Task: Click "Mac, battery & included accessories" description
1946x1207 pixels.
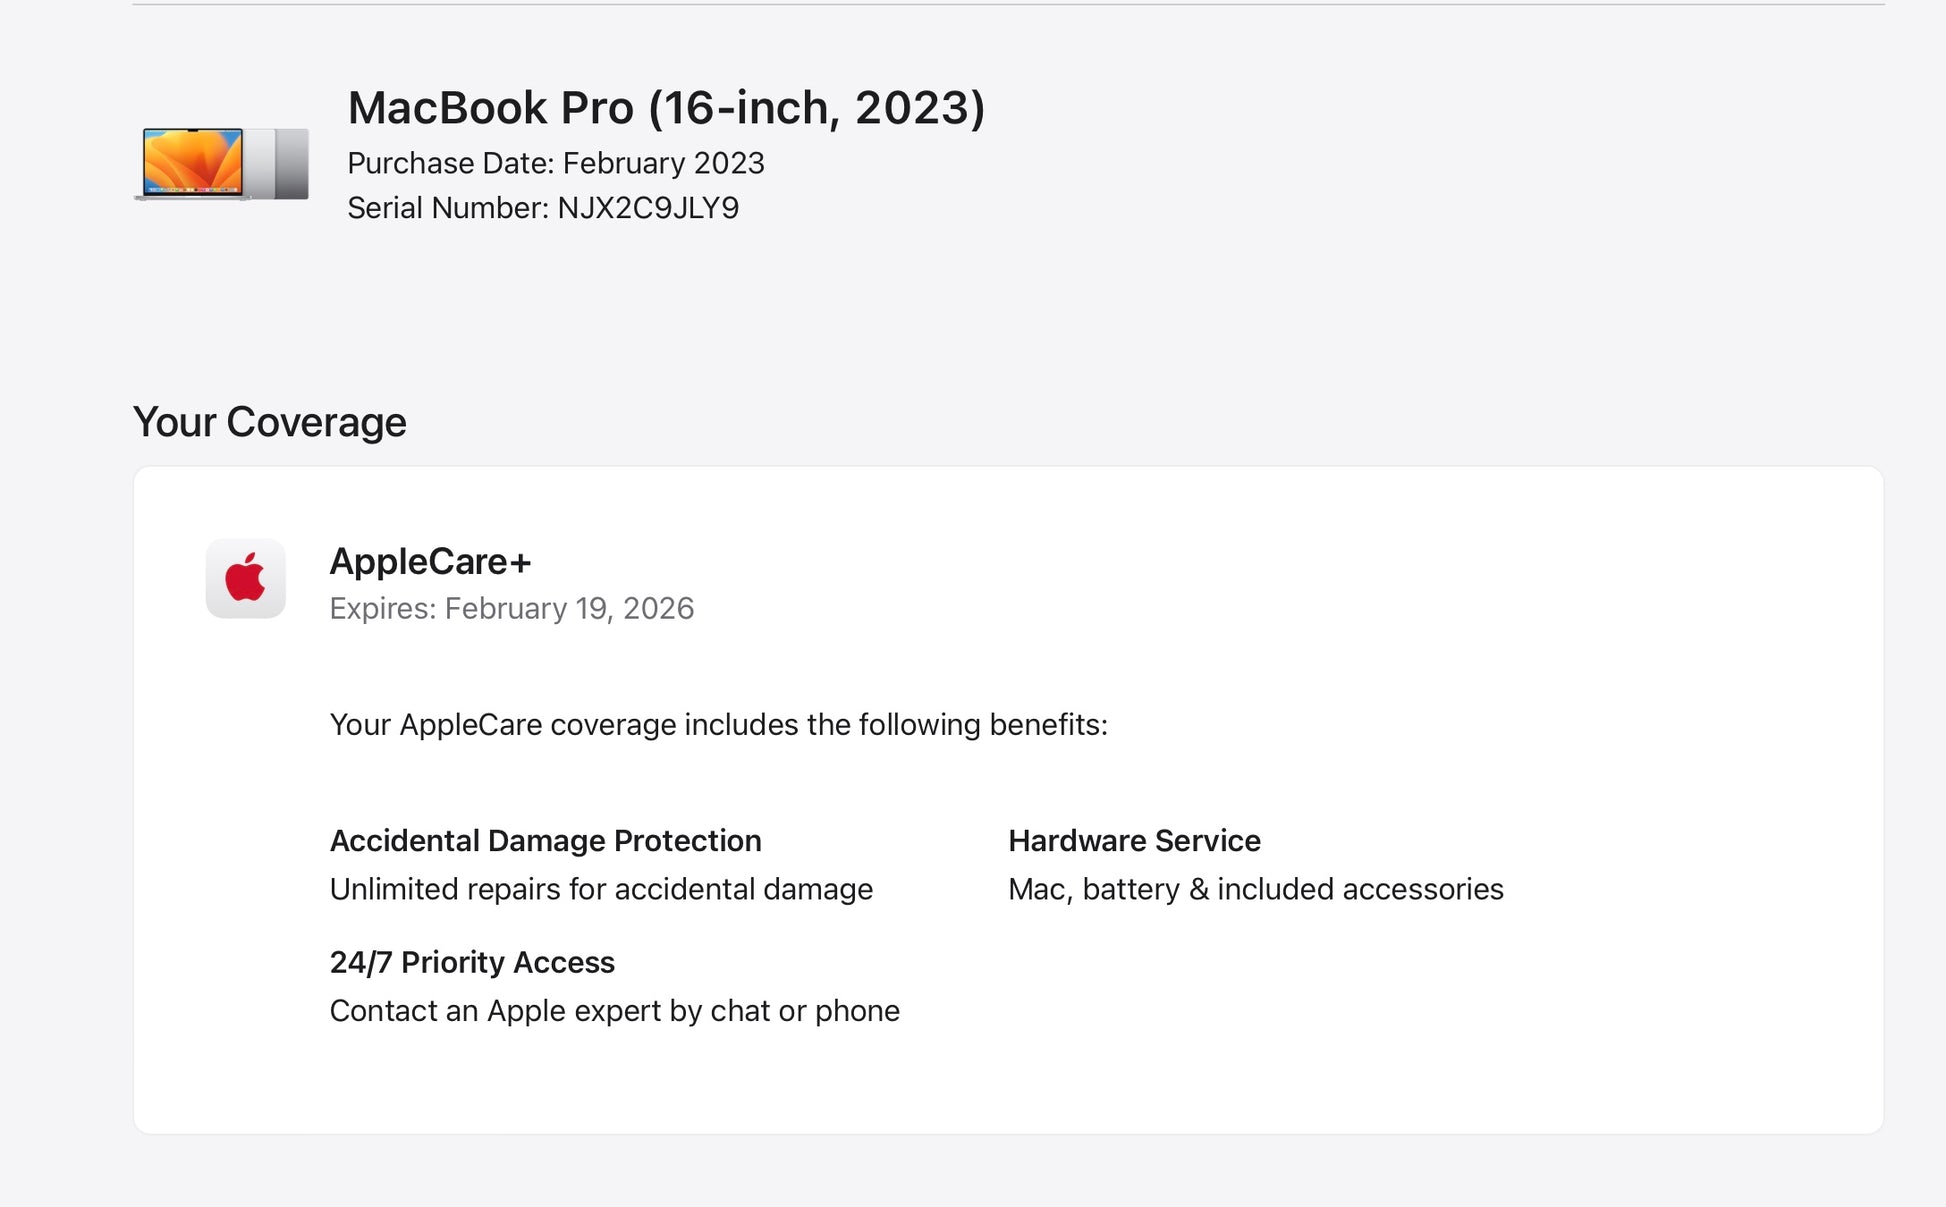Action: [x=1255, y=889]
